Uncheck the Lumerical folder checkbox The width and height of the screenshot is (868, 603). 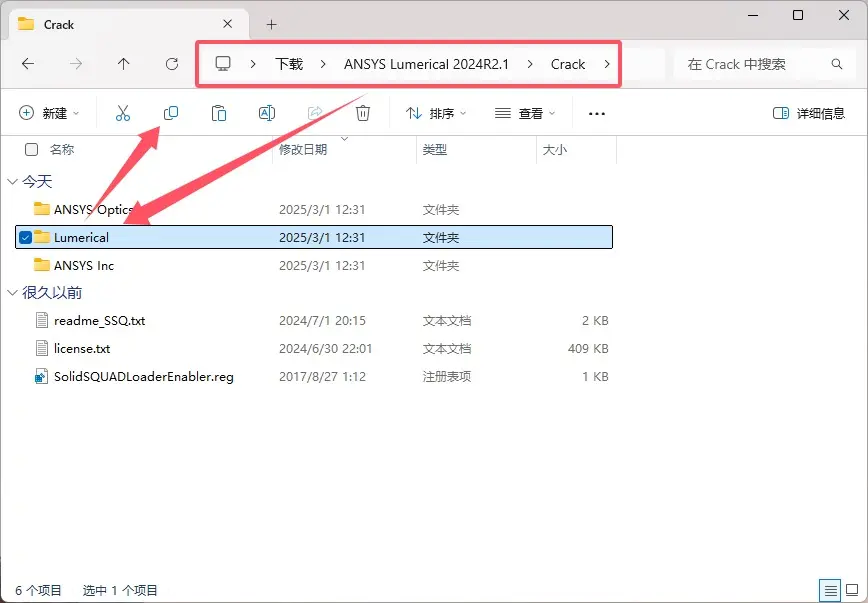click(26, 238)
